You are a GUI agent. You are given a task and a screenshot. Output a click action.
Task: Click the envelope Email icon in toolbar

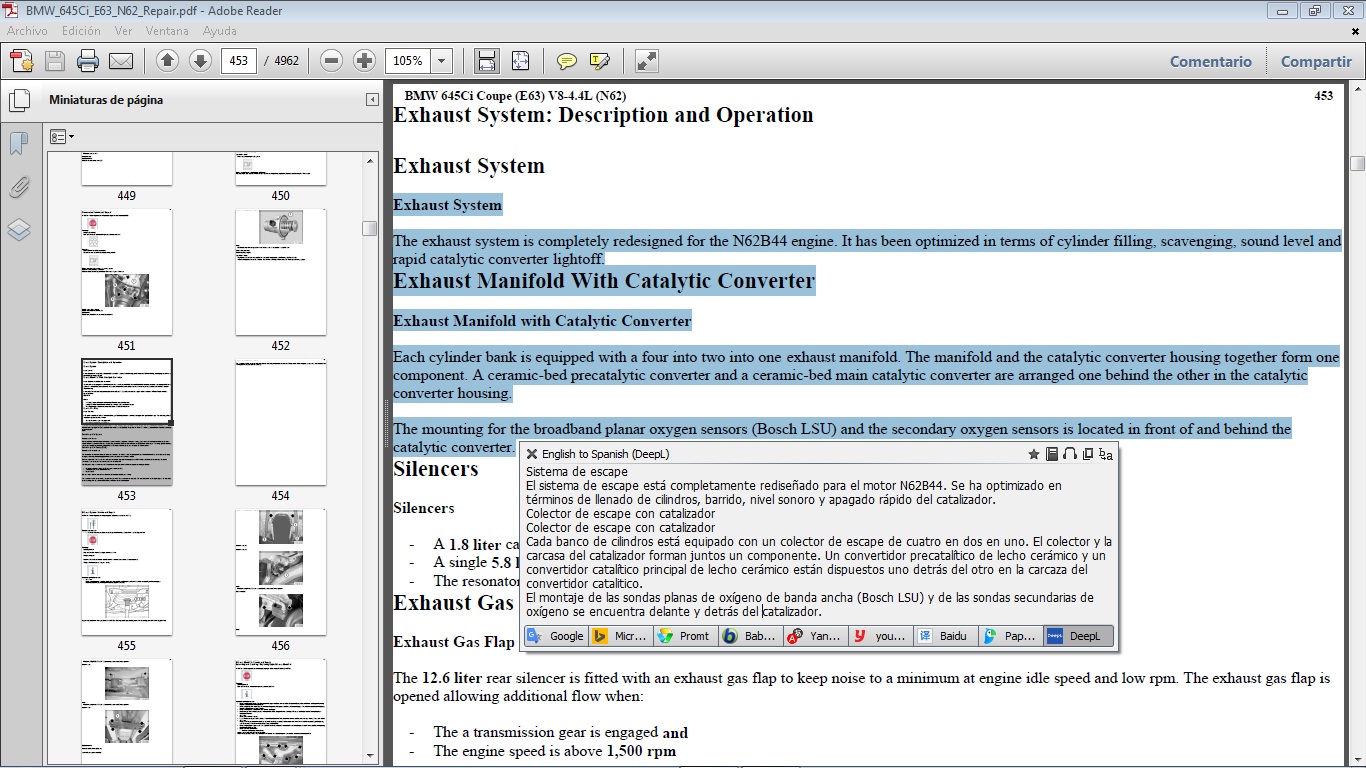(x=121, y=61)
